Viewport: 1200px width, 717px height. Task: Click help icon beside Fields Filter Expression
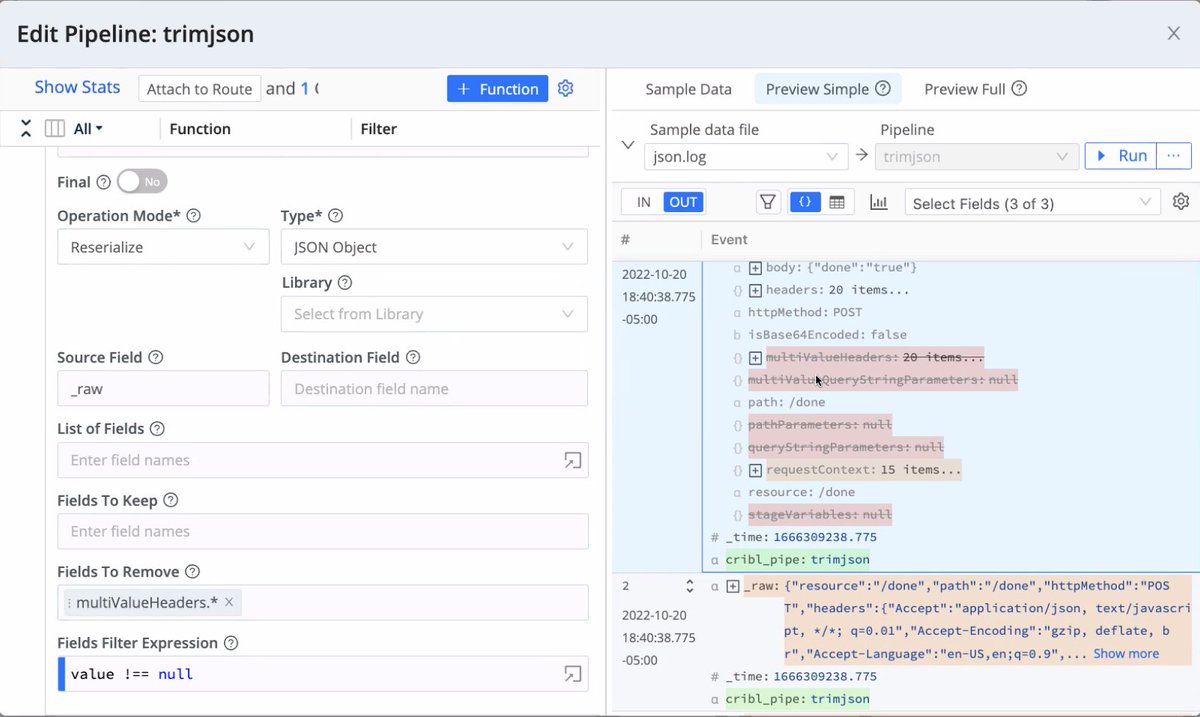pyautogui.click(x=231, y=643)
